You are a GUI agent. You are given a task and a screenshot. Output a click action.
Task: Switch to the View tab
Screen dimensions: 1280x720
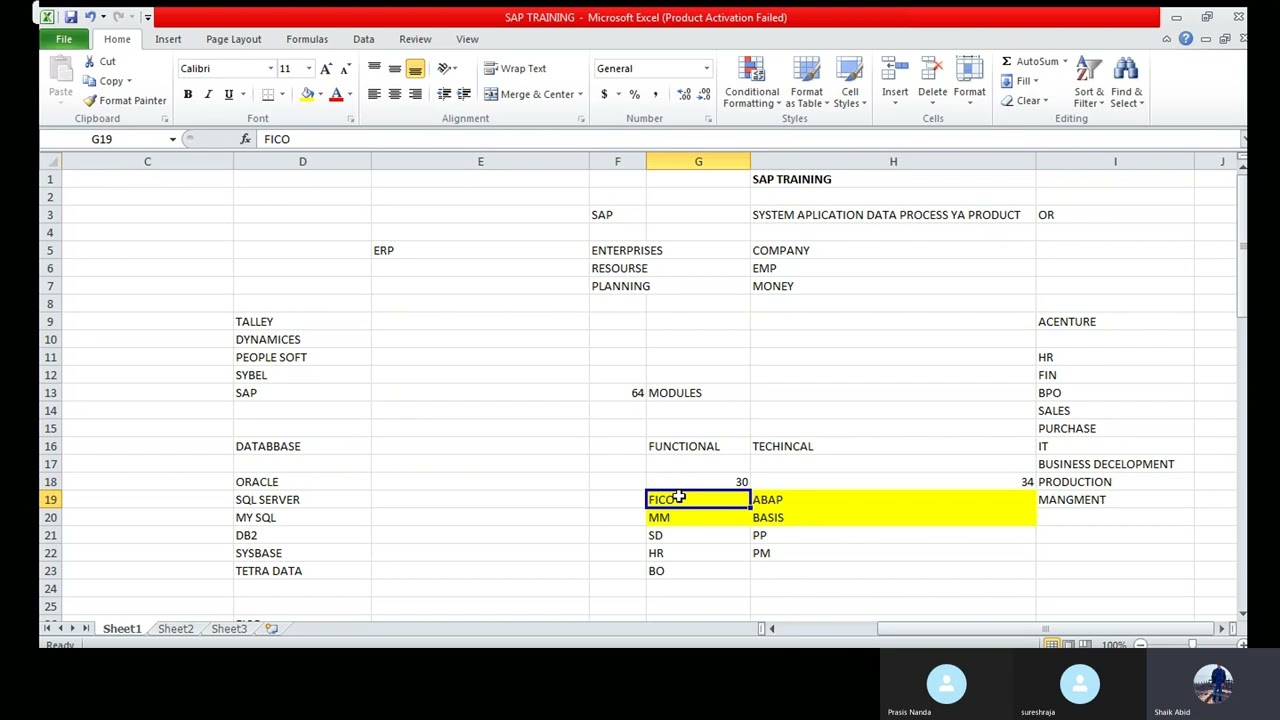pos(467,39)
